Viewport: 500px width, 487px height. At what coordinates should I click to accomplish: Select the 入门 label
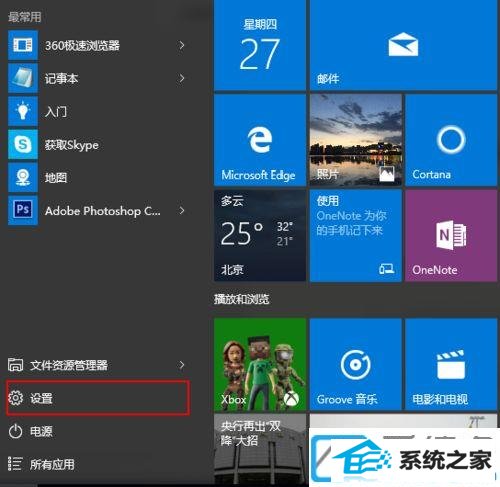click(x=56, y=111)
